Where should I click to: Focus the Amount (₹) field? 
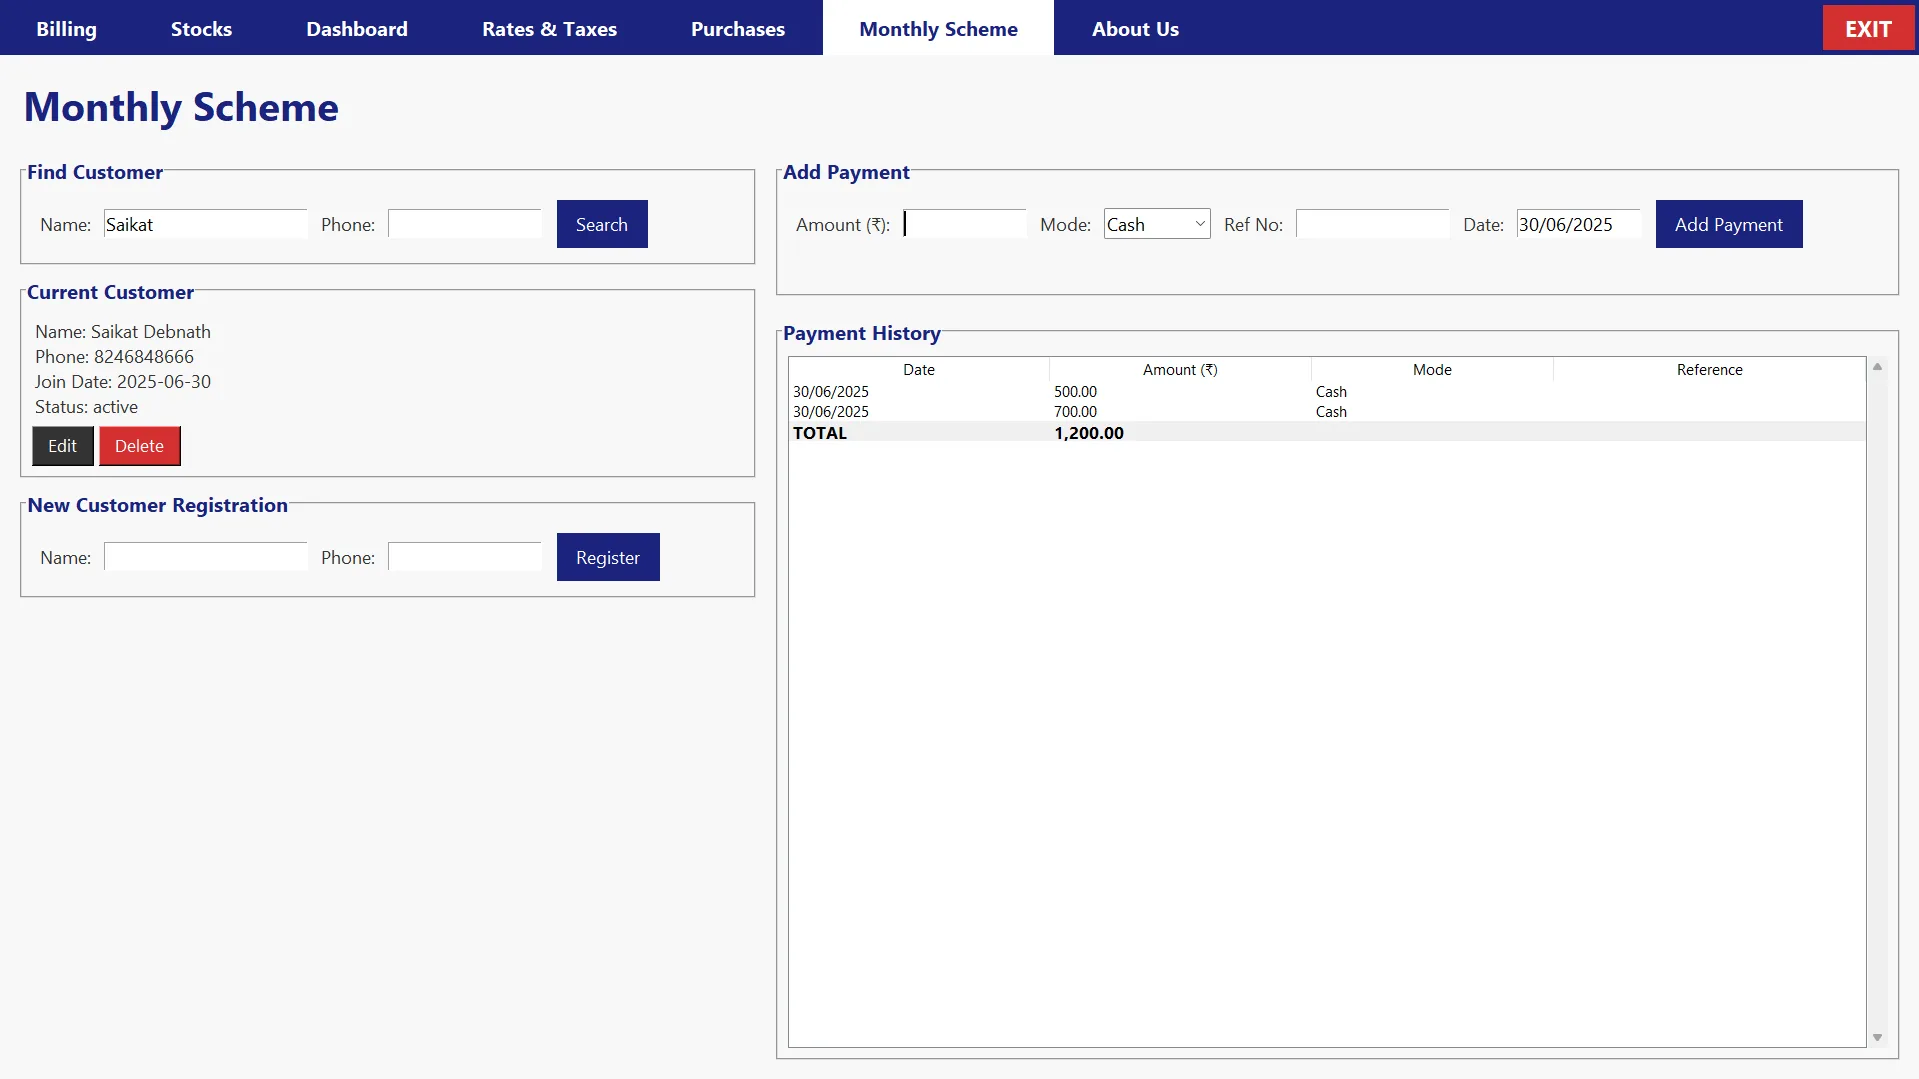[x=964, y=224]
